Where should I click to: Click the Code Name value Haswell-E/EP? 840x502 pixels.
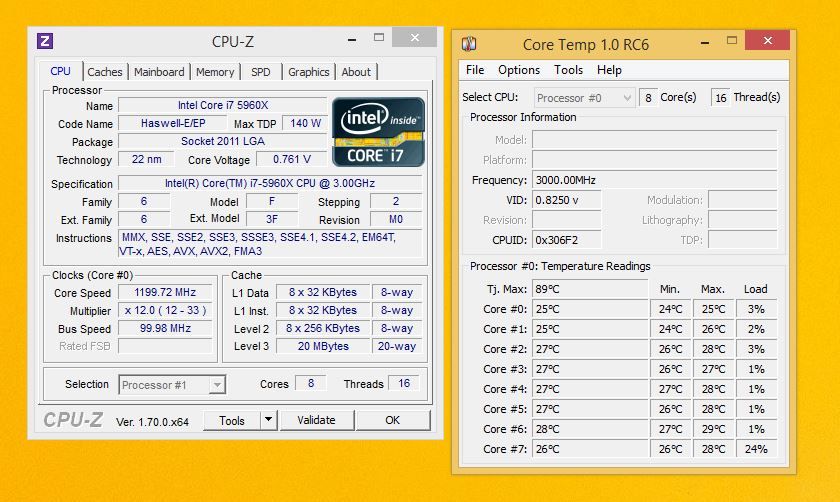[172, 123]
